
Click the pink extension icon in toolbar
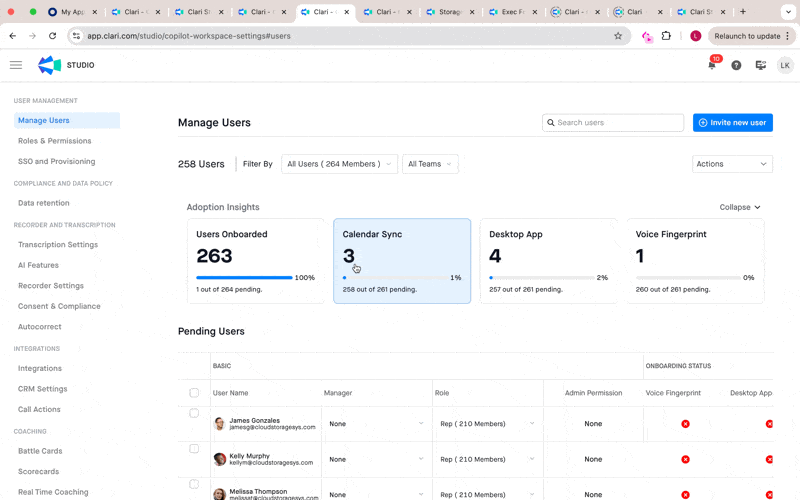pos(647,36)
